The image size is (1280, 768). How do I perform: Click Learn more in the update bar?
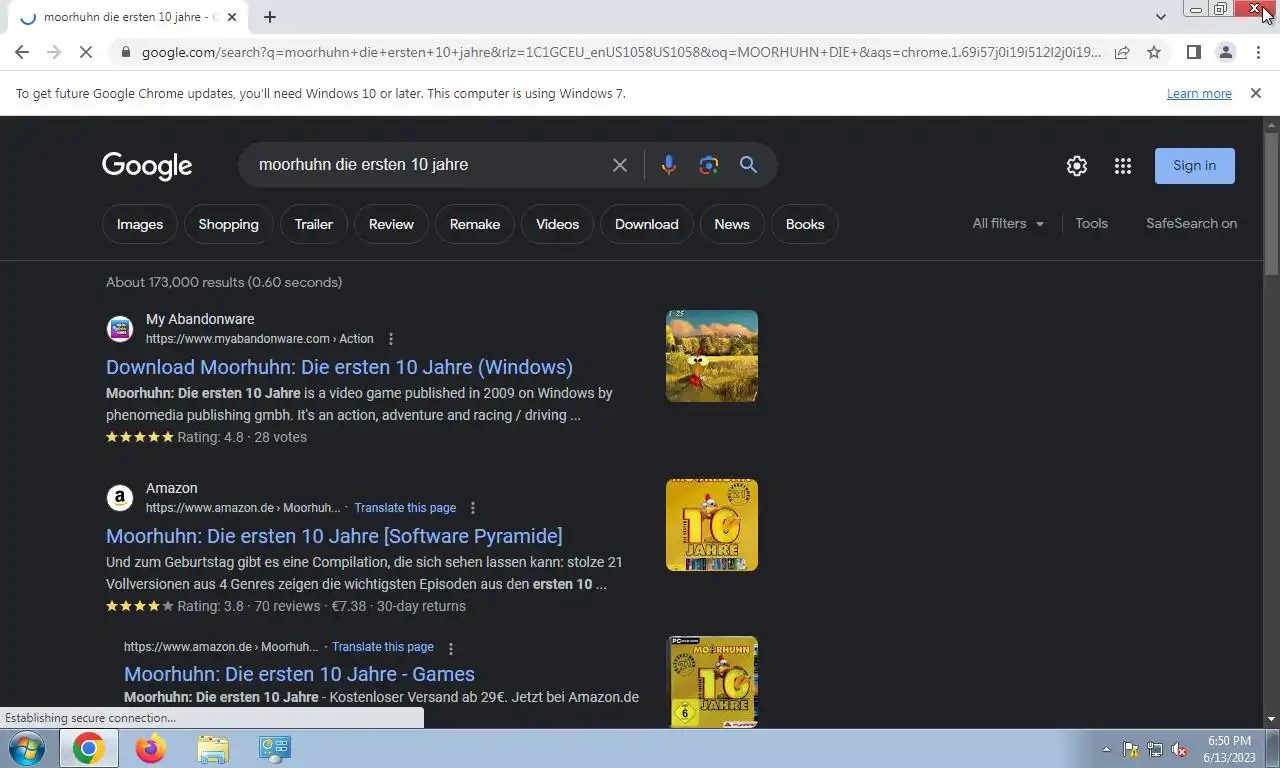point(1199,93)
